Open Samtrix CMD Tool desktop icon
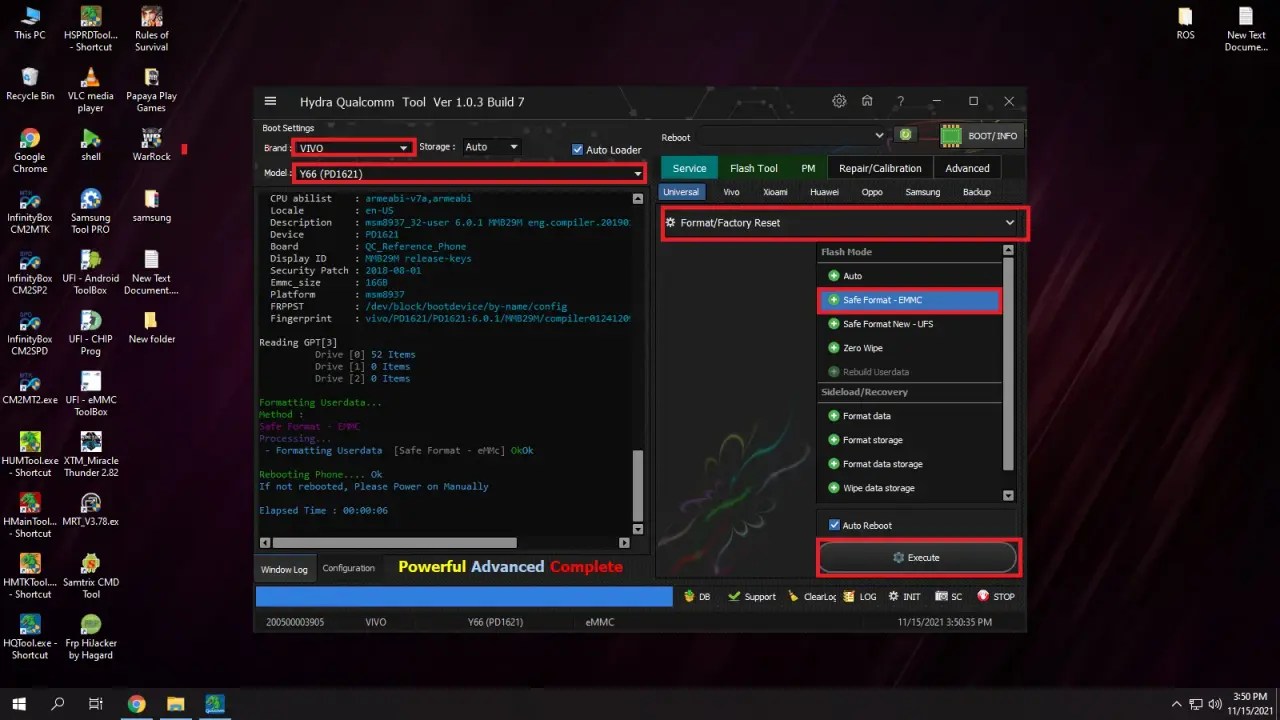1280x720 pixels. 91,575
